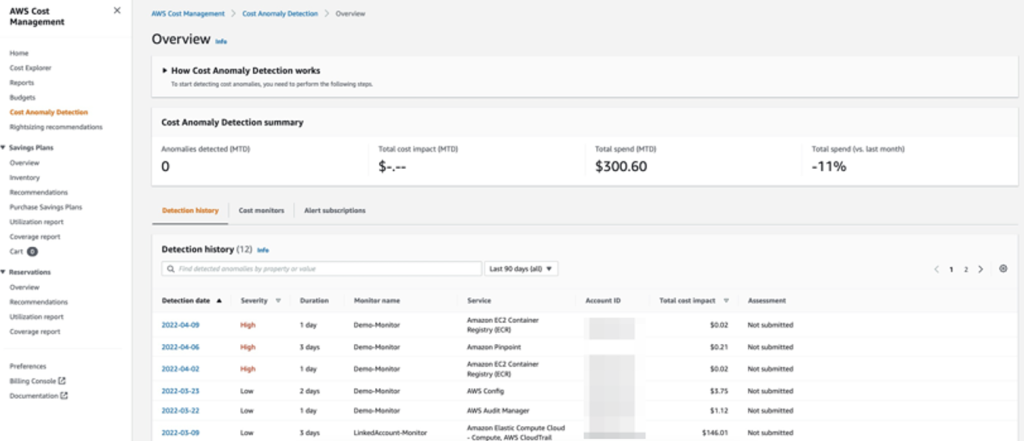The height and width of the screenshot is (441, 1024).
Task: Go to previous page of detection history
Action: click(x=936, y=269)
